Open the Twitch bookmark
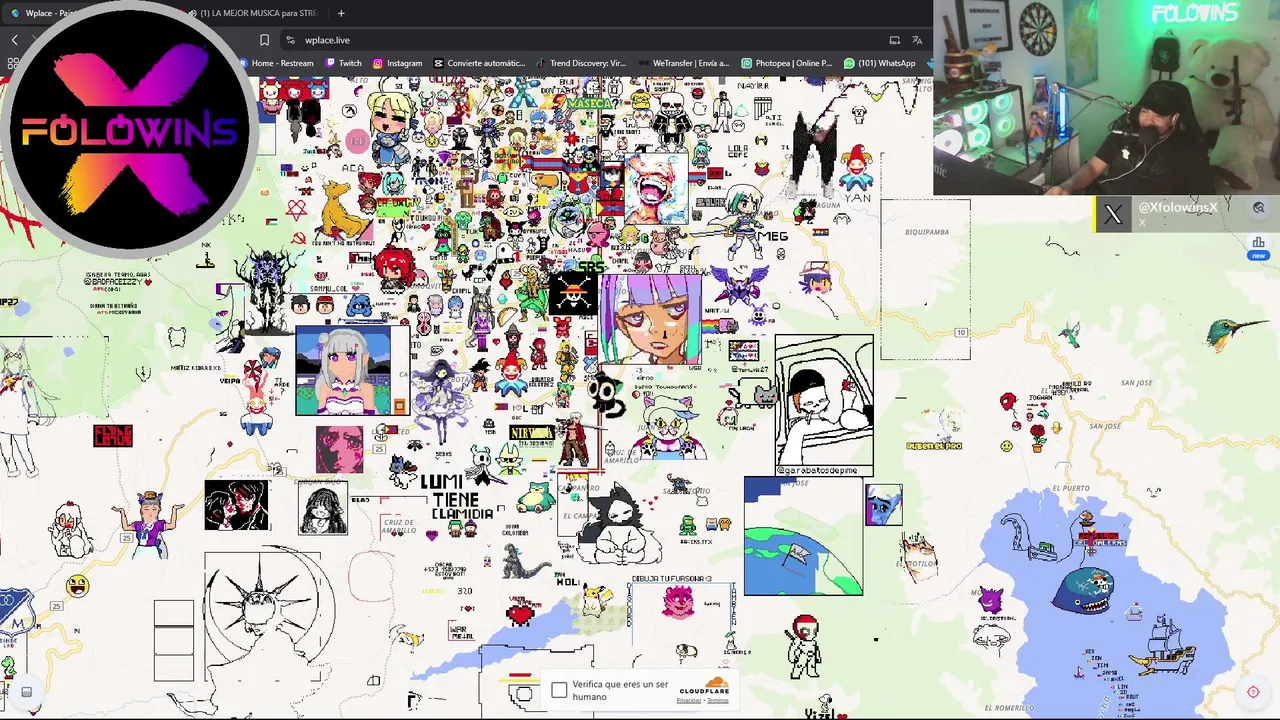The image size is (1280, 720). (x=343, y=63)
